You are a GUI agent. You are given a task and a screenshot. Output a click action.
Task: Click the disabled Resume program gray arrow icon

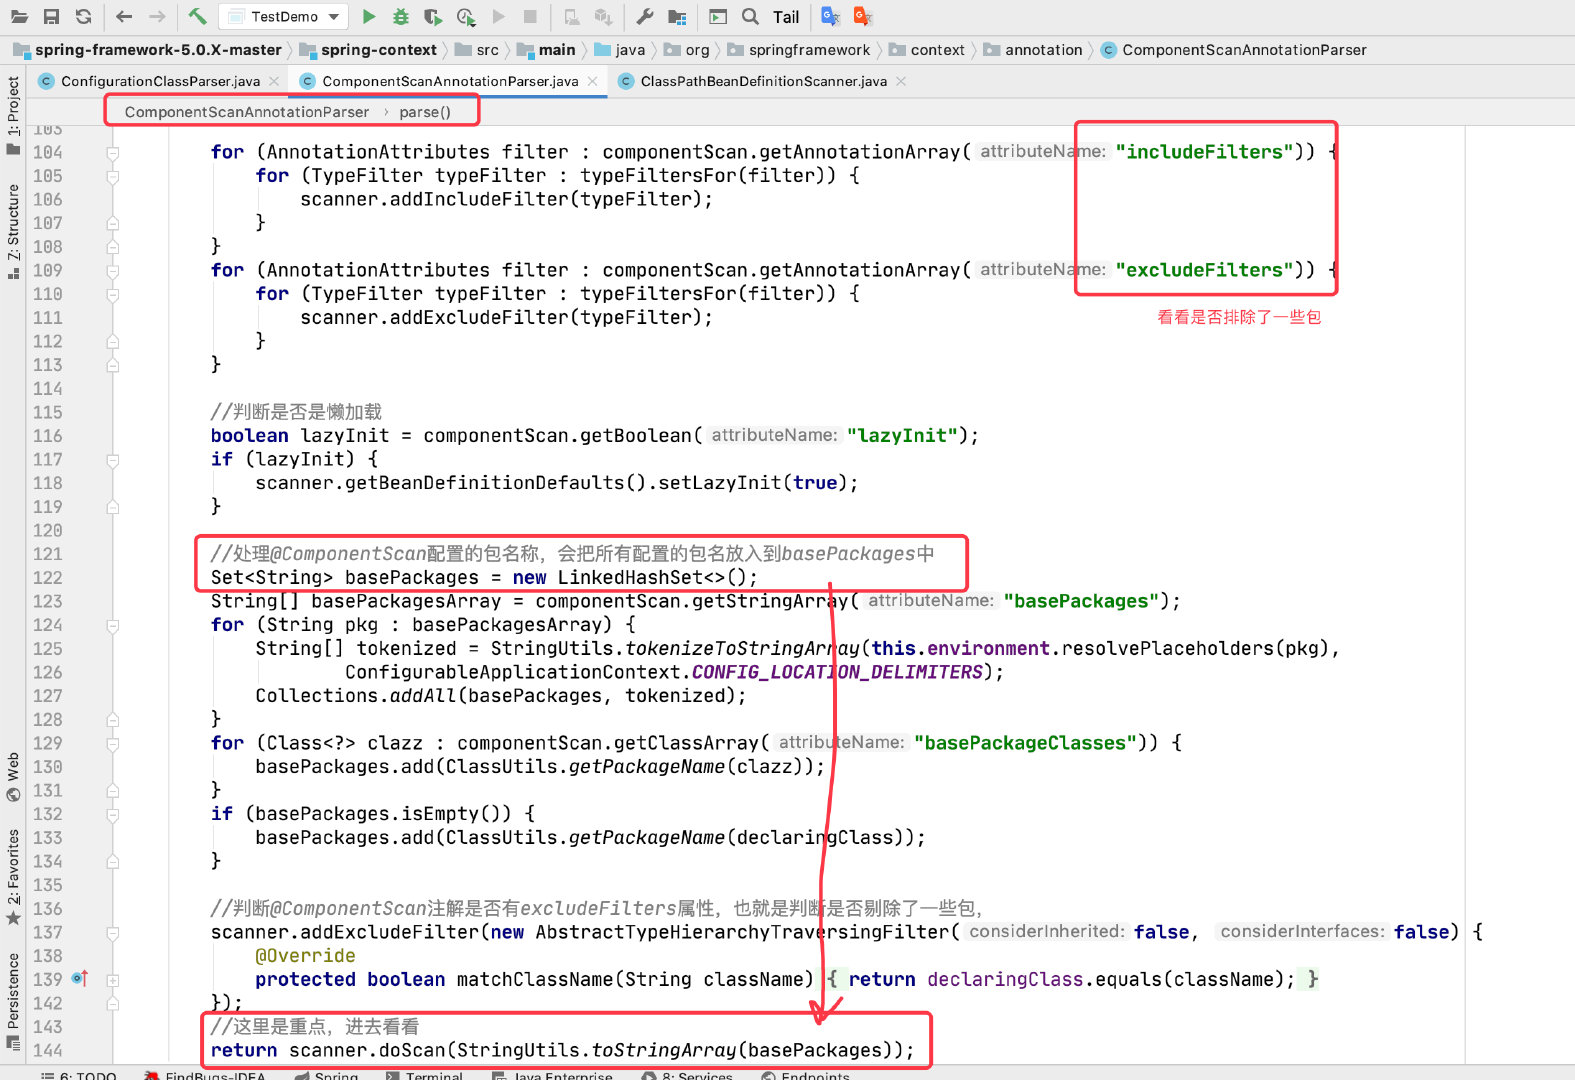(499, 16)
